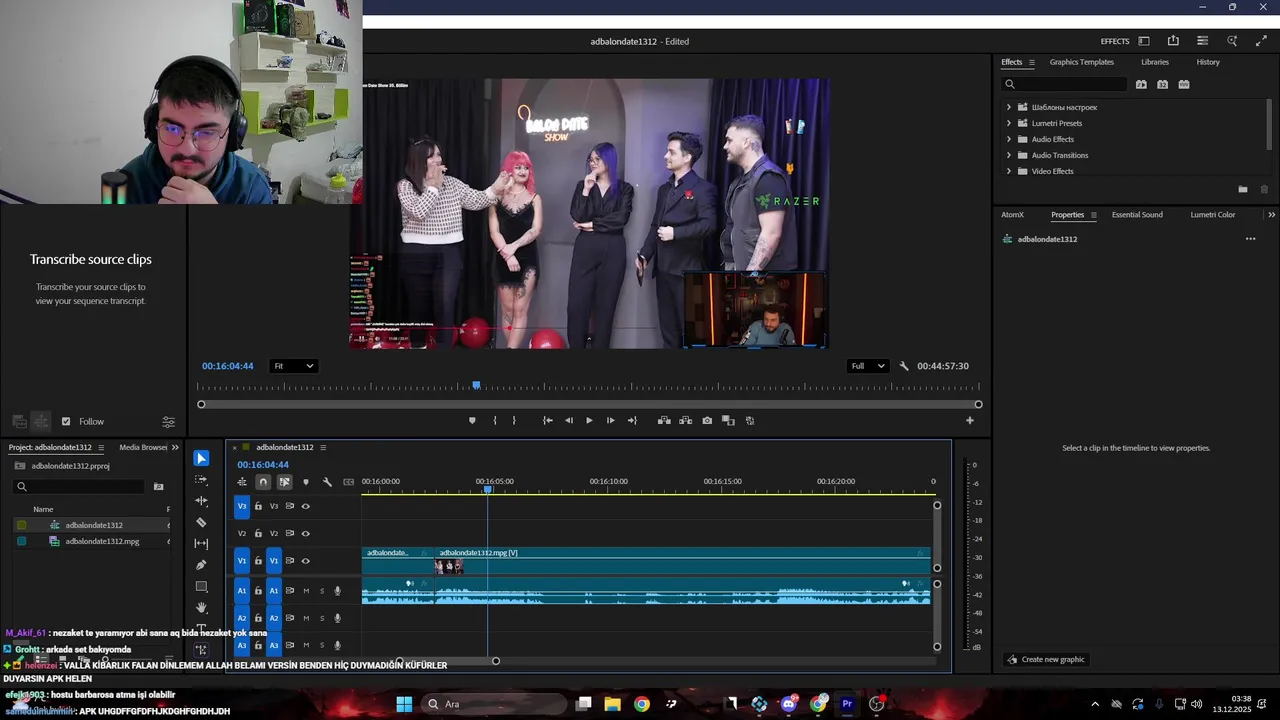Image resolution: width=1280 pixels, height=720 pixels.
Task: Toggle full screen video arrows icon
Action: coord(1261,41)
